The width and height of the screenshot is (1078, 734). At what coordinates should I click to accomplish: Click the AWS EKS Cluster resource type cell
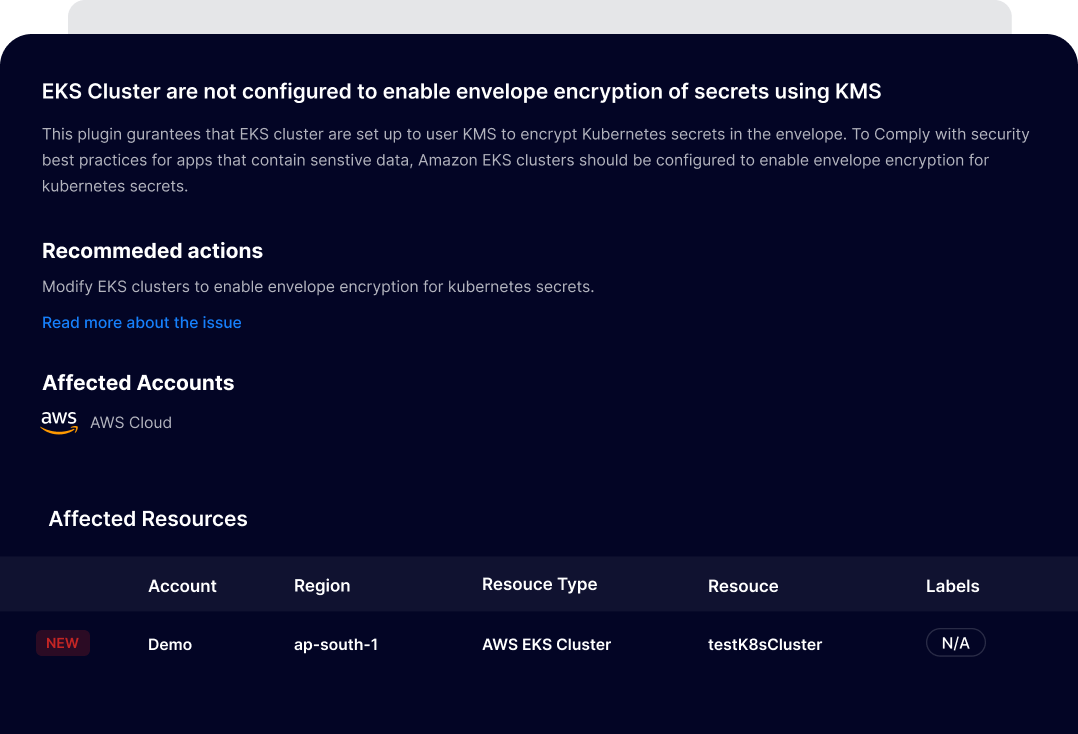(546, 645)
